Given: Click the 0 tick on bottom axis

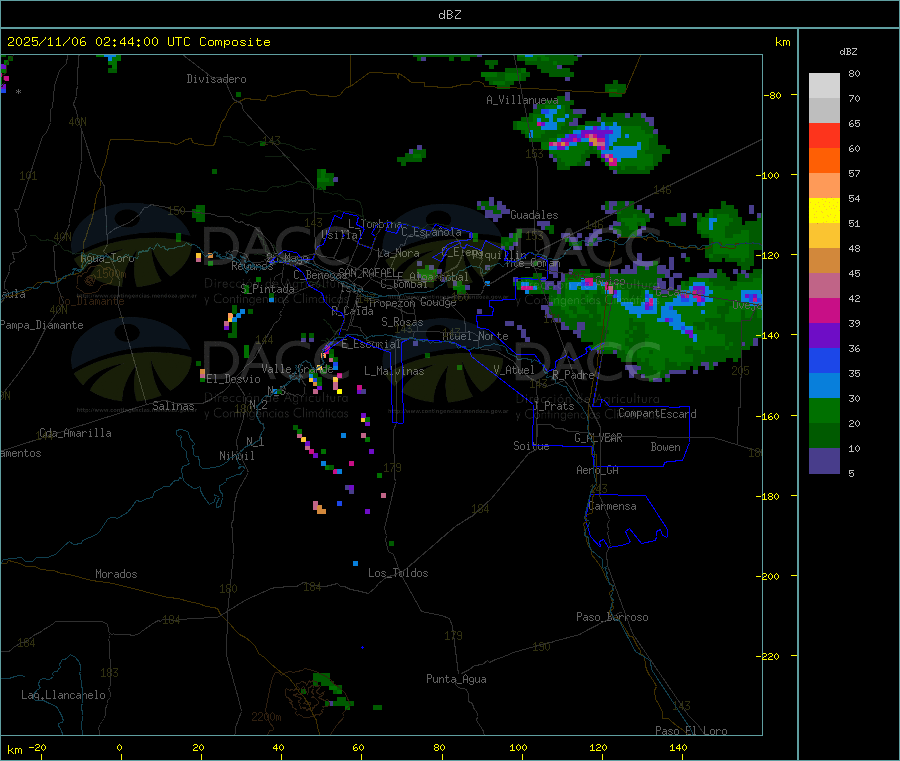Looking at the screenshot, I should [119, 748].
